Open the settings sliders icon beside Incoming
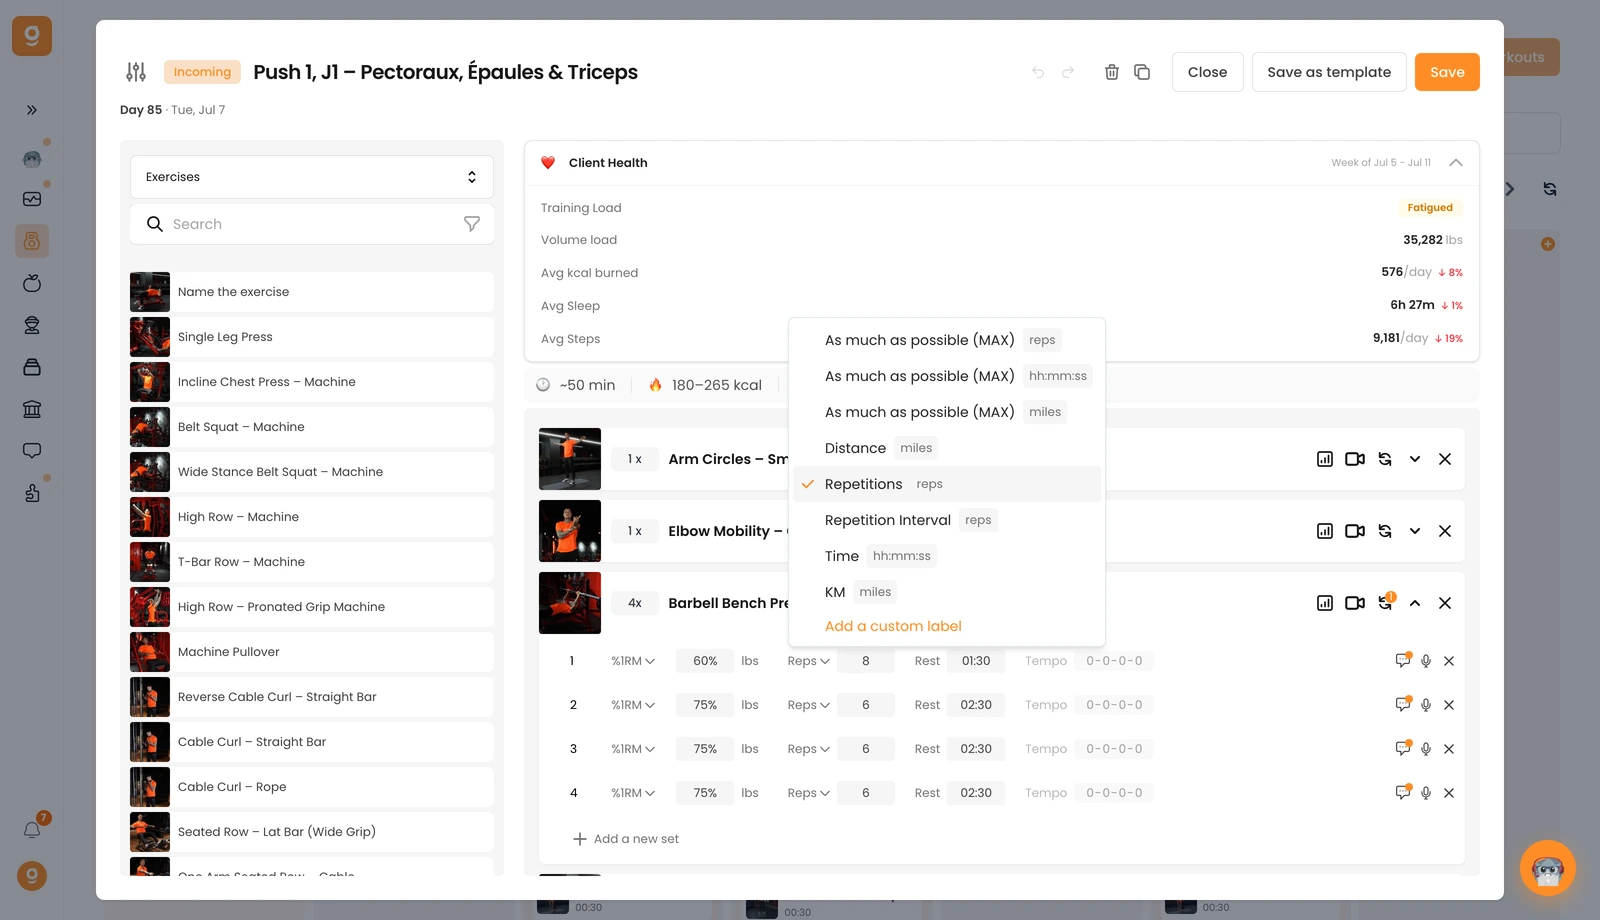Image resolution: width=1600 pixels, height=920 pixels. point(136,72)
